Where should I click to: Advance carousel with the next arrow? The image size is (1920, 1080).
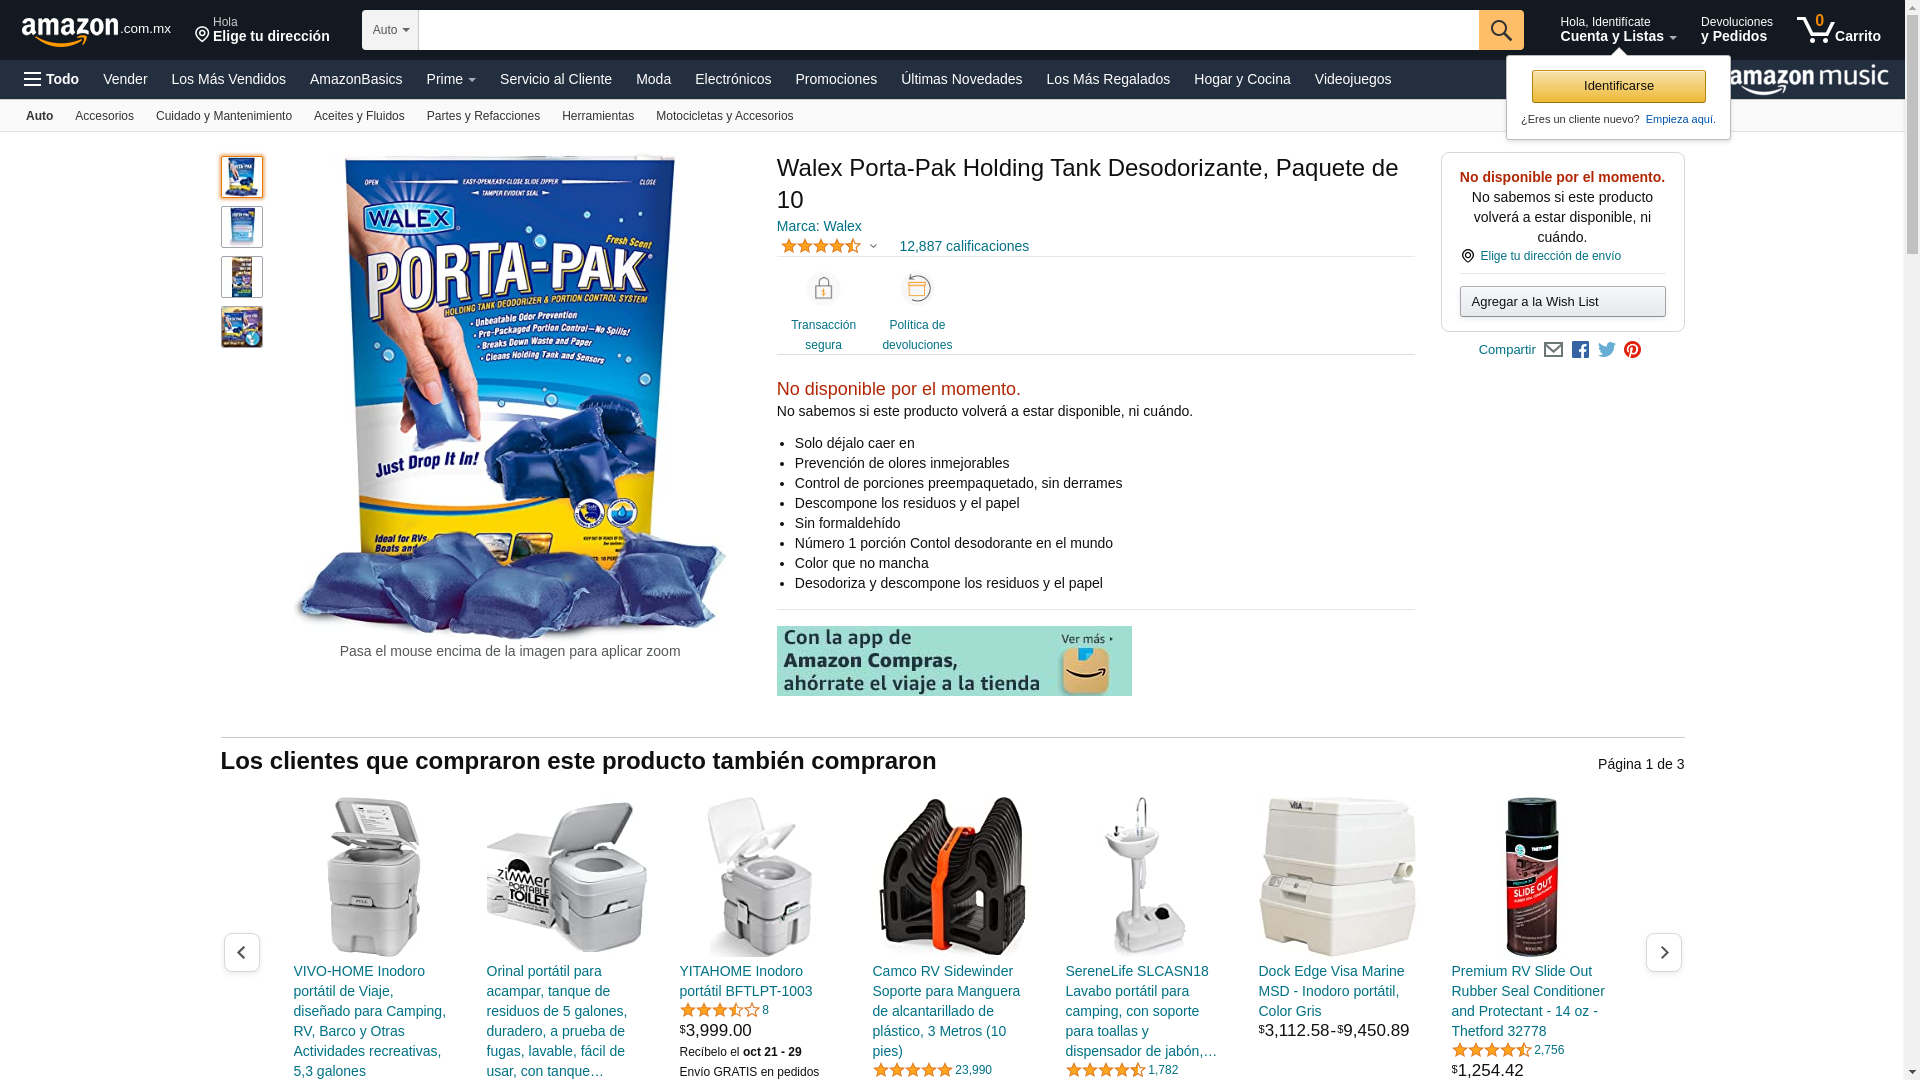point(1663,953)
